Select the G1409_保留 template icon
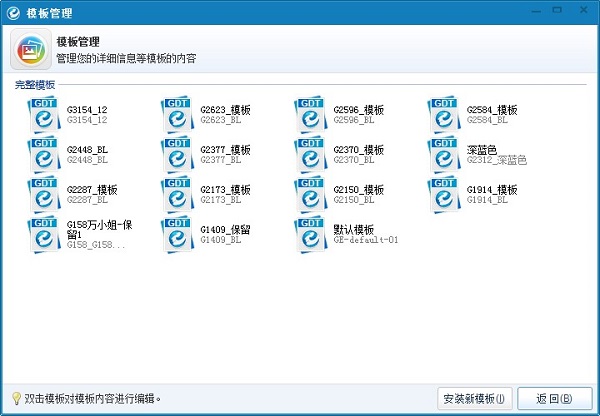Screen dimensions: 600x416 click(x=177, y=235)
